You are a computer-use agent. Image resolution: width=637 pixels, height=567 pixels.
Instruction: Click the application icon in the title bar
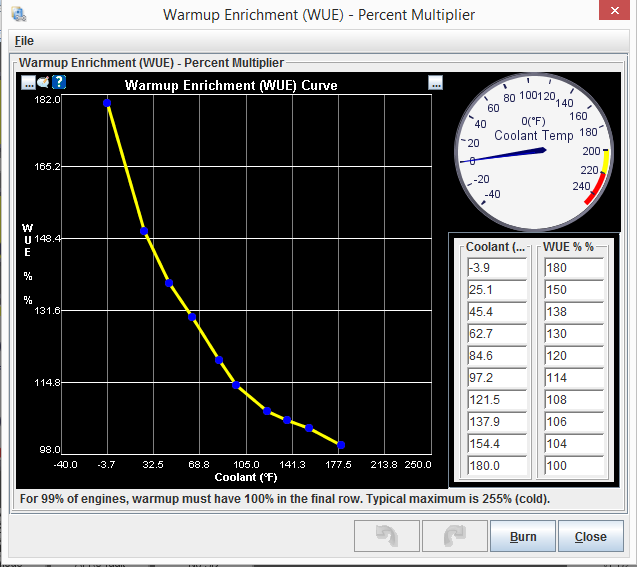(x=19, y=15)
